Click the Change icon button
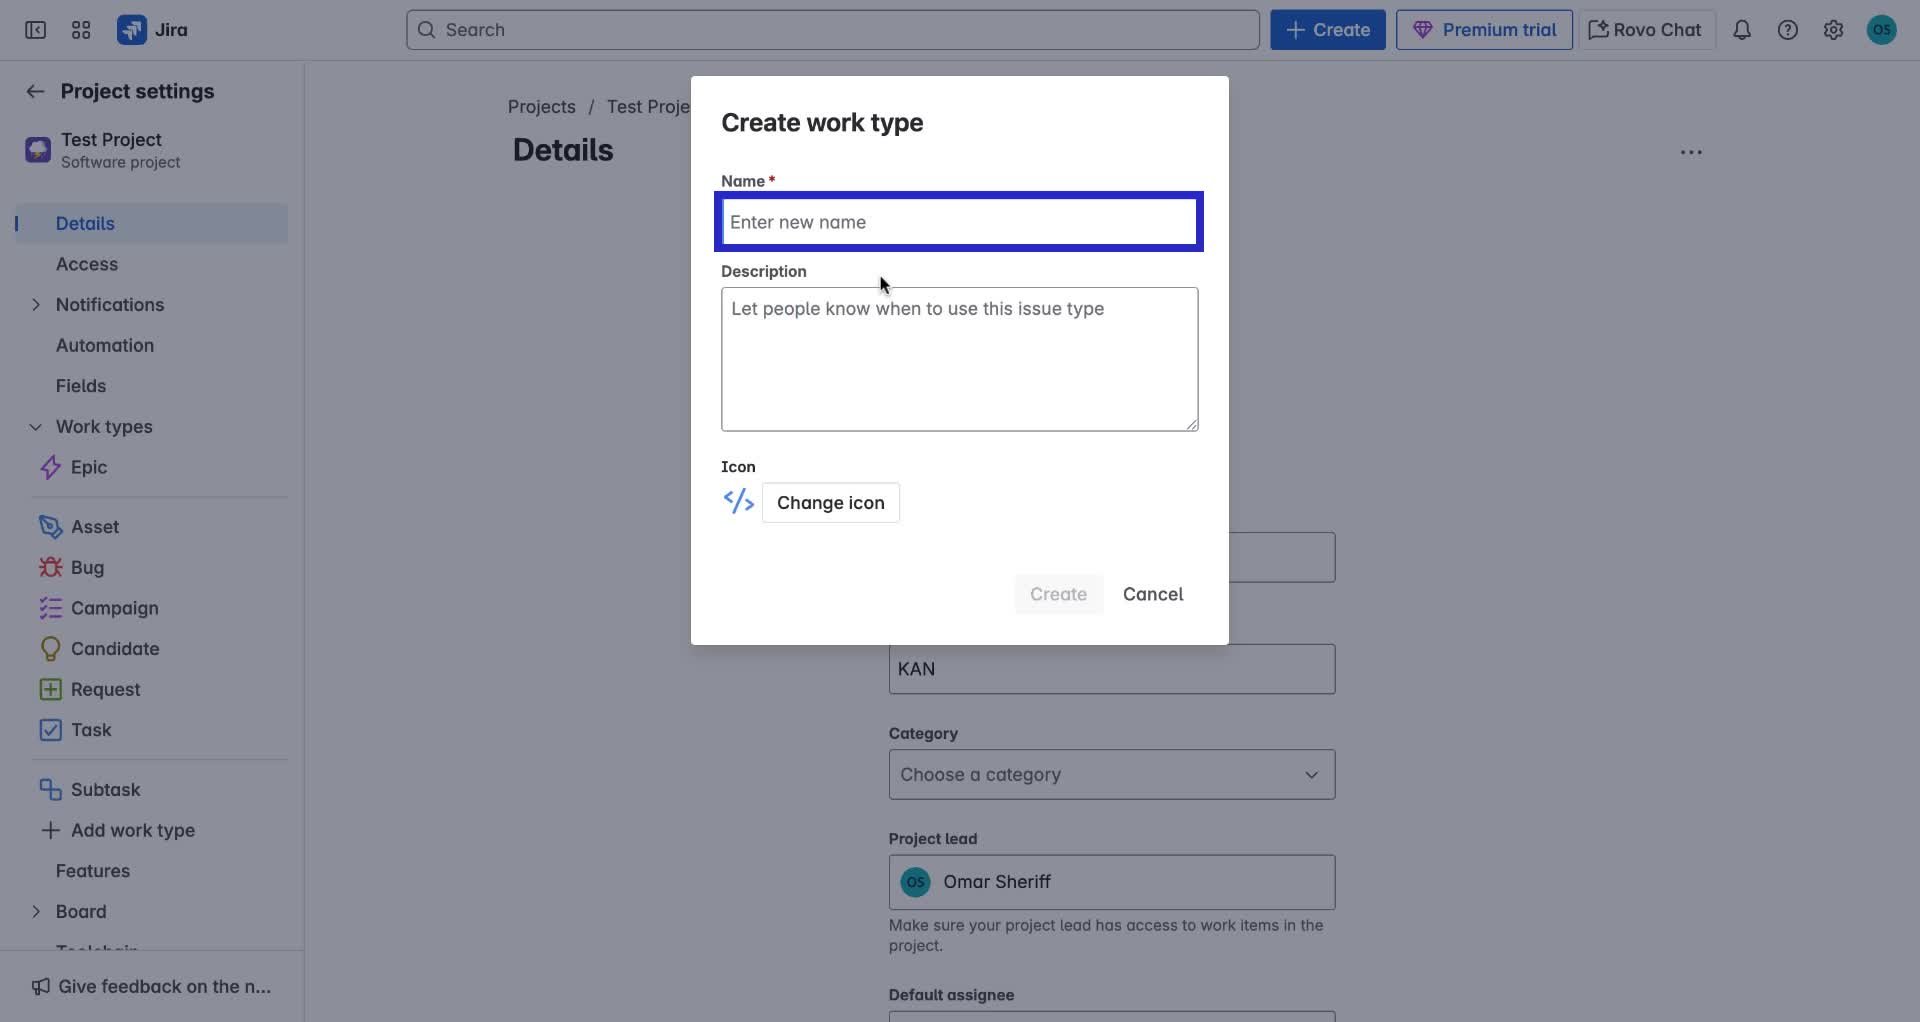The image size is (1920, 1022). coord(831,502)
